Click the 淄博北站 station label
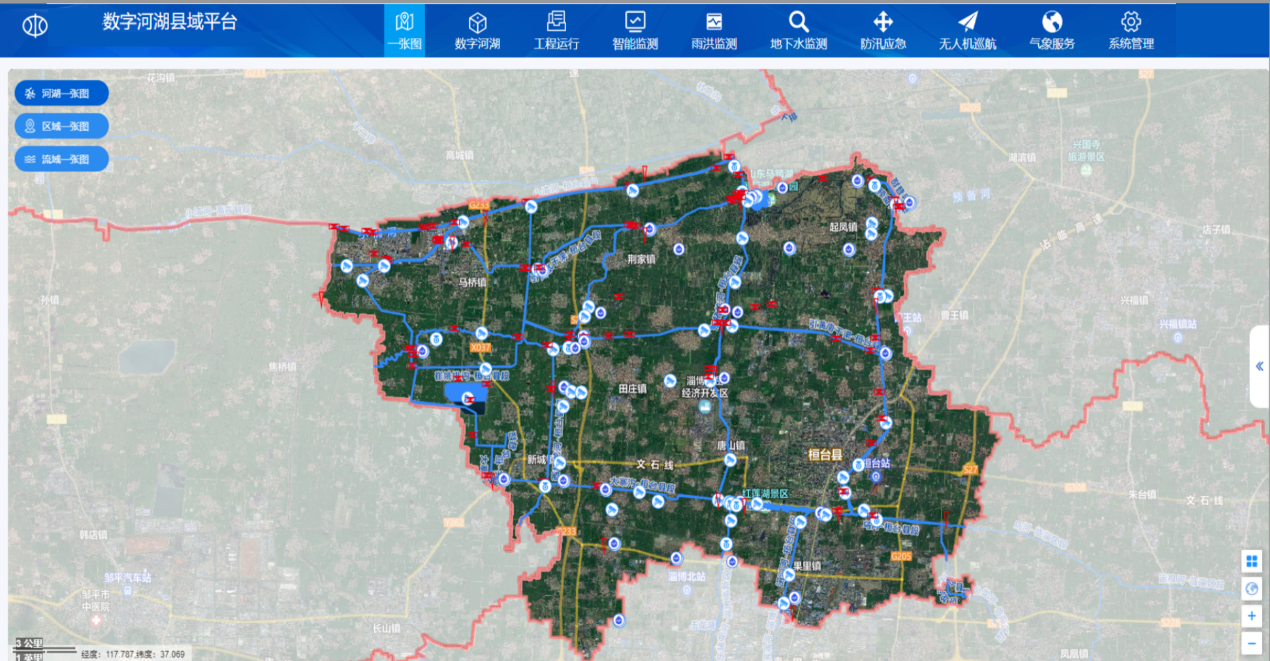The height and width of the screenshot is (661, 1270). coord(687,577)
